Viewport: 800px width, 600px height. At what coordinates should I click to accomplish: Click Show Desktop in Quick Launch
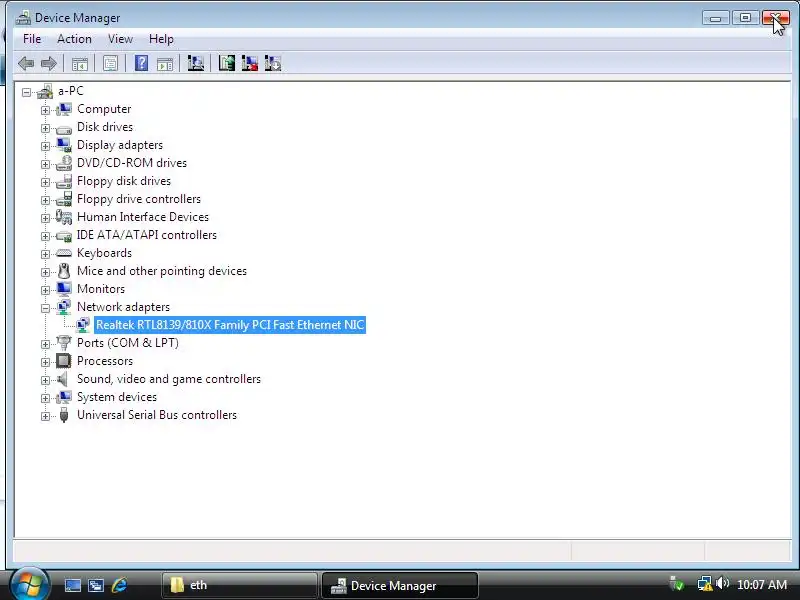click(72, 585)
